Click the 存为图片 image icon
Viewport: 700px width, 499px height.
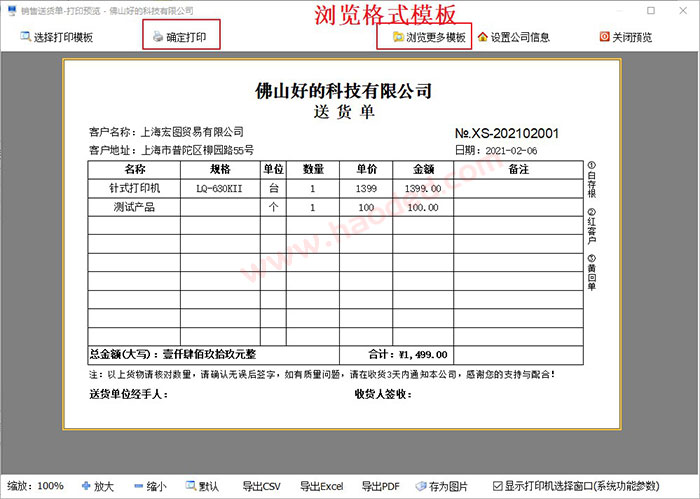pyautogui.click(x=421, y=486)
